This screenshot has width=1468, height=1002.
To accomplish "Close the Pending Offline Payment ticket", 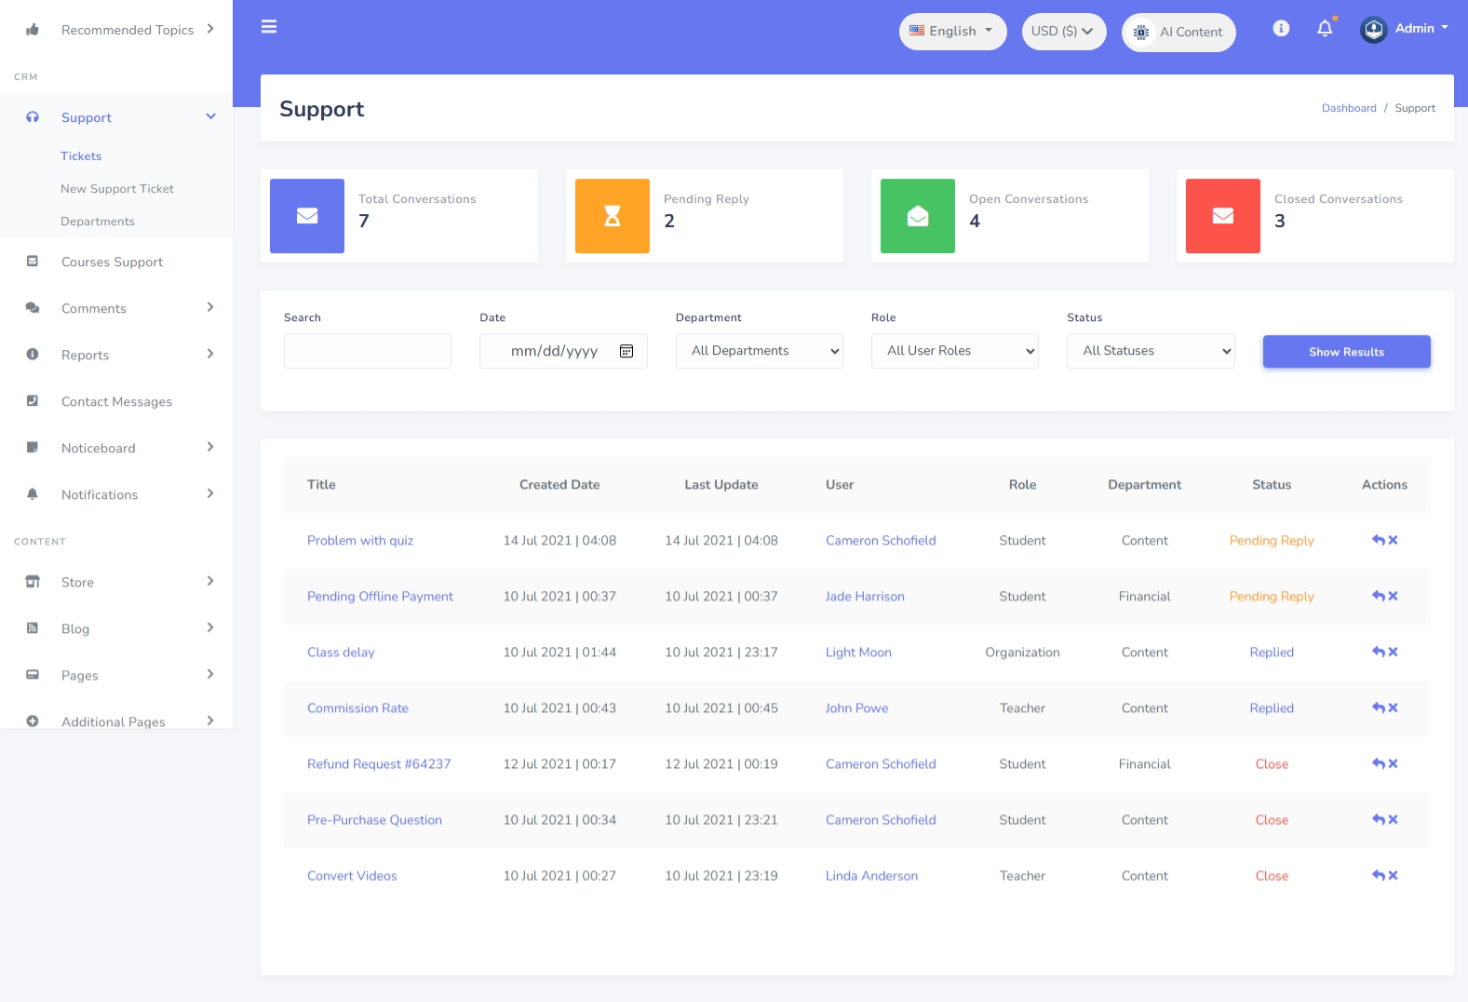I will point(1393,596).
